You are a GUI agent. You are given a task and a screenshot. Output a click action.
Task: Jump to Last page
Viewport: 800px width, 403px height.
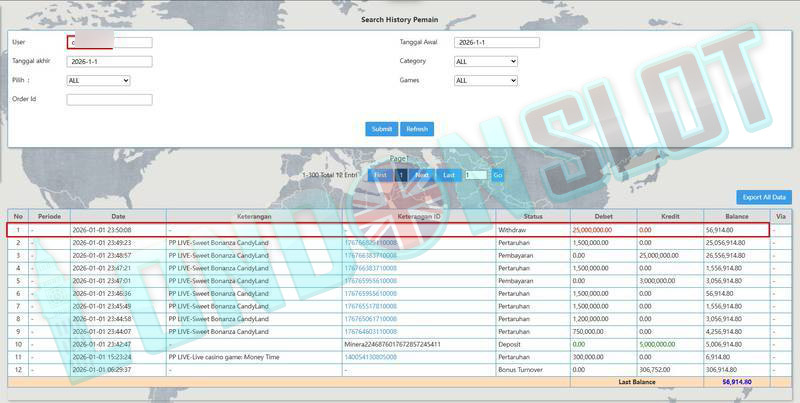click(x=449, y=175)
